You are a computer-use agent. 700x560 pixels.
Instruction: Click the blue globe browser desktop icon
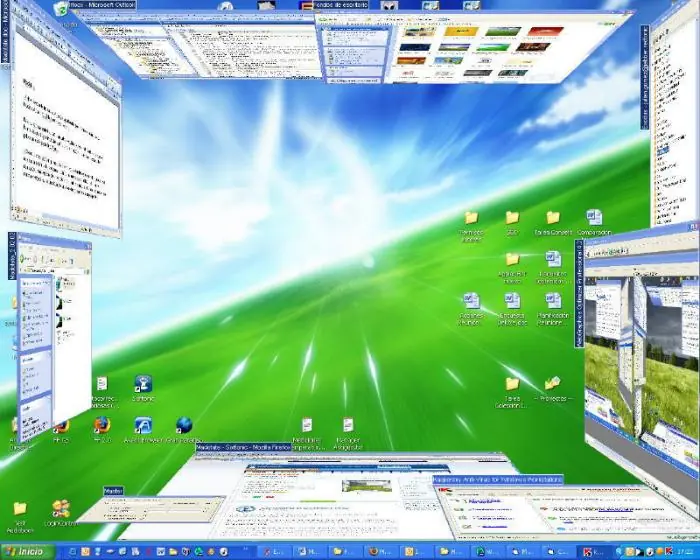pyautogui.click(x=184, y=425)
